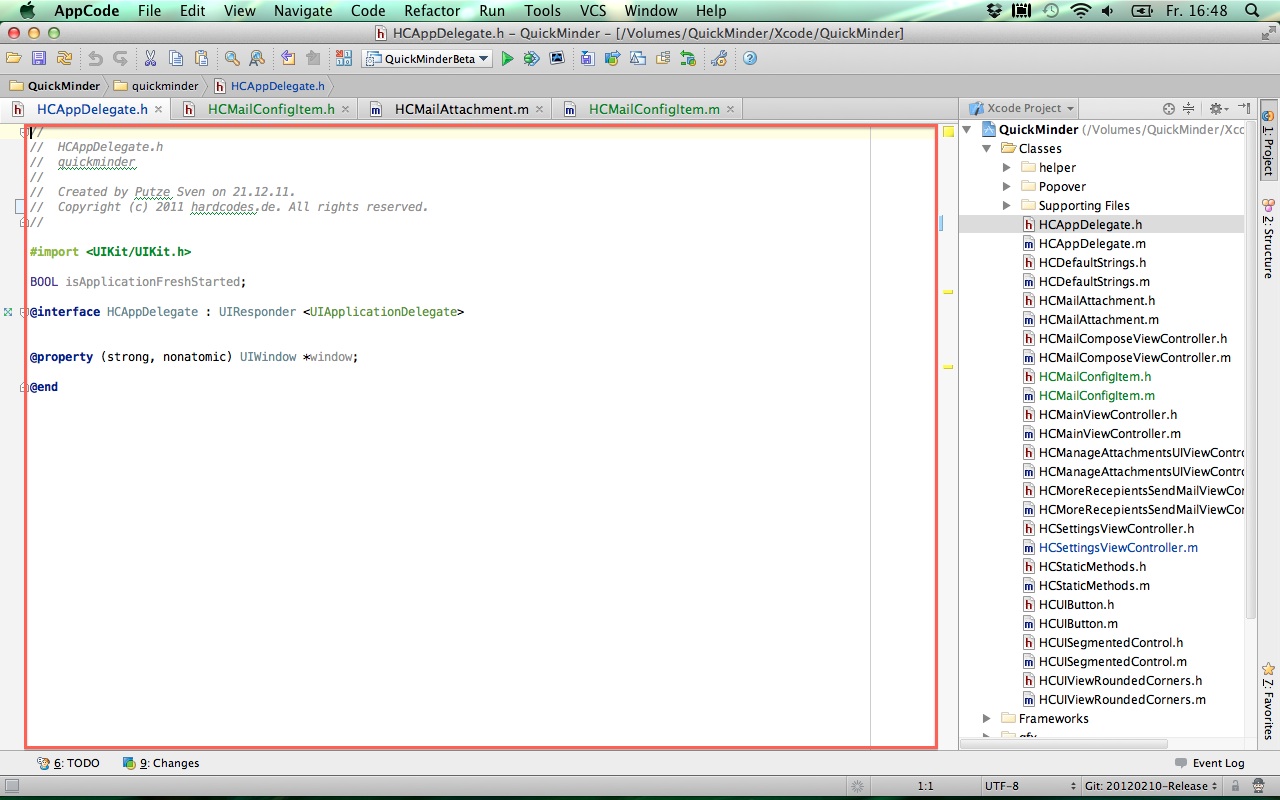Open the Refactor menu
The height and width of the screenshot is (800, 1280).
(x=432, y=11)
